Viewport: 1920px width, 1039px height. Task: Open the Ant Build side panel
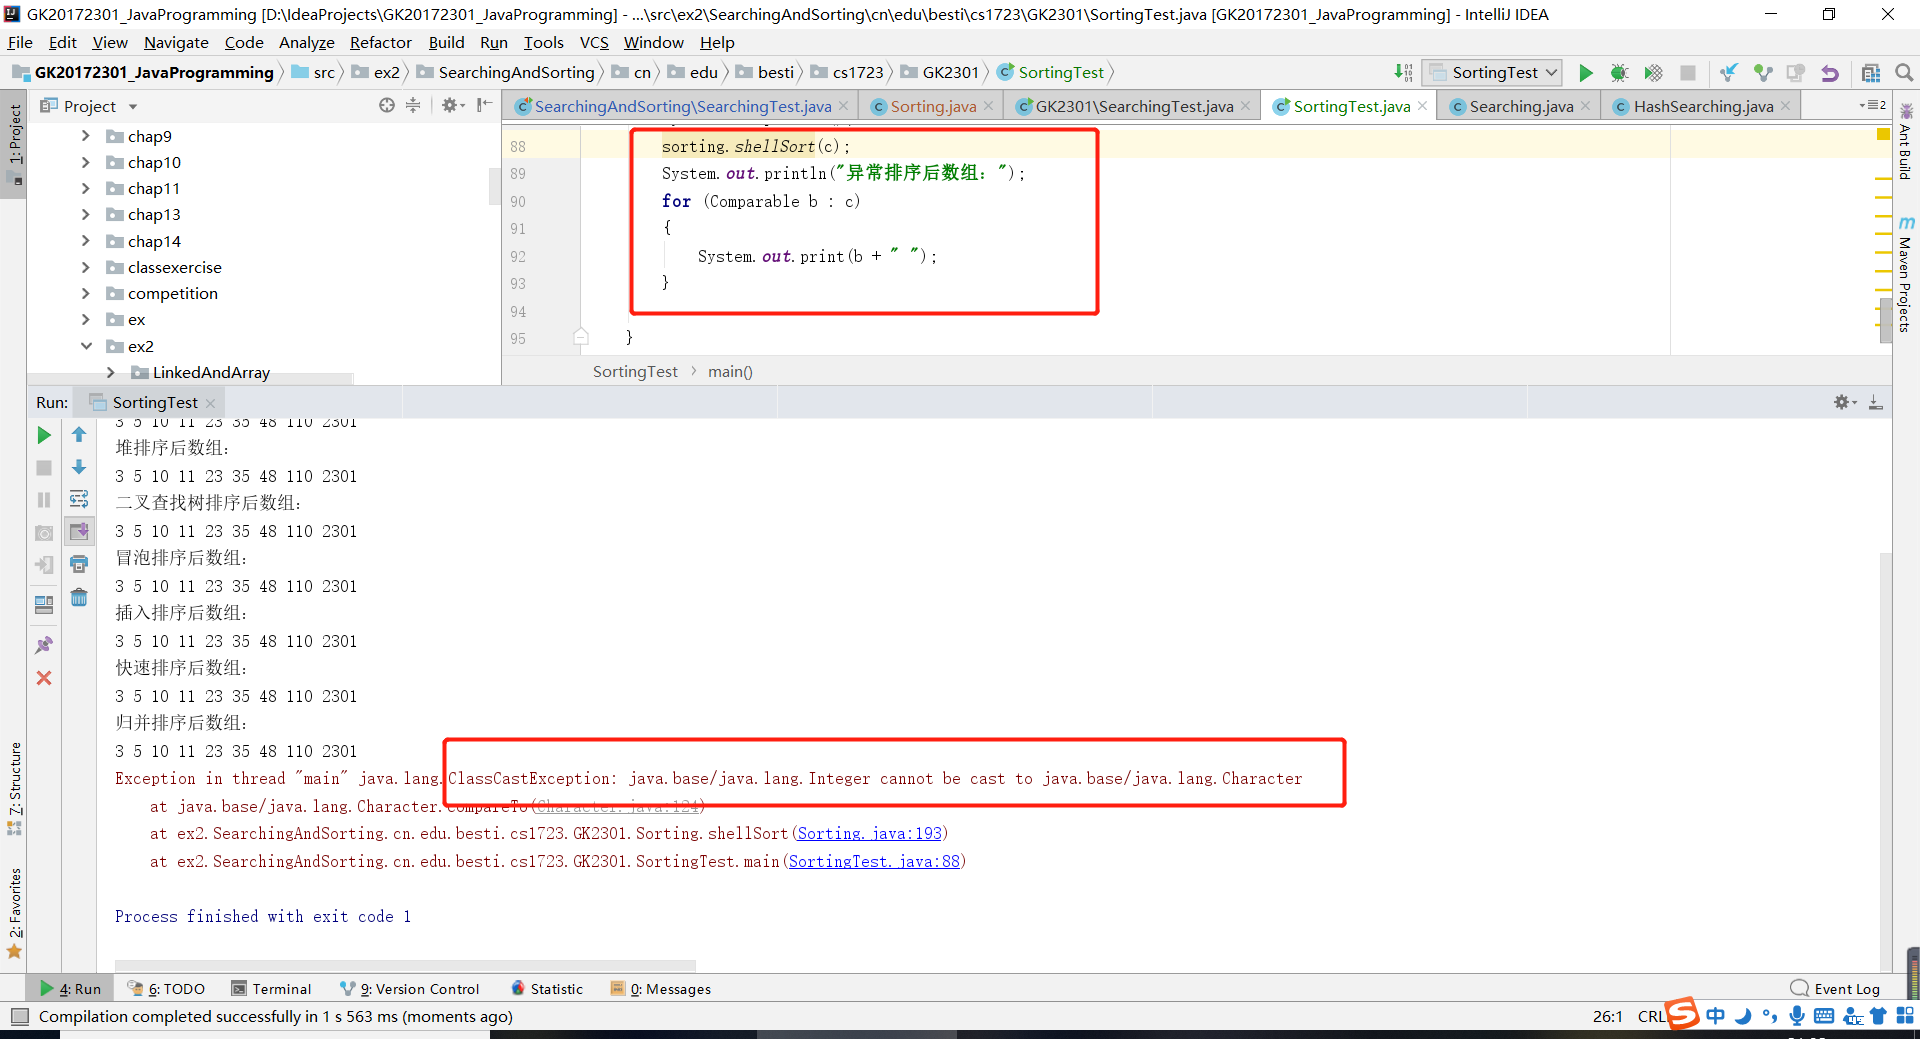pyautogui.click(x=1905, y=142)
